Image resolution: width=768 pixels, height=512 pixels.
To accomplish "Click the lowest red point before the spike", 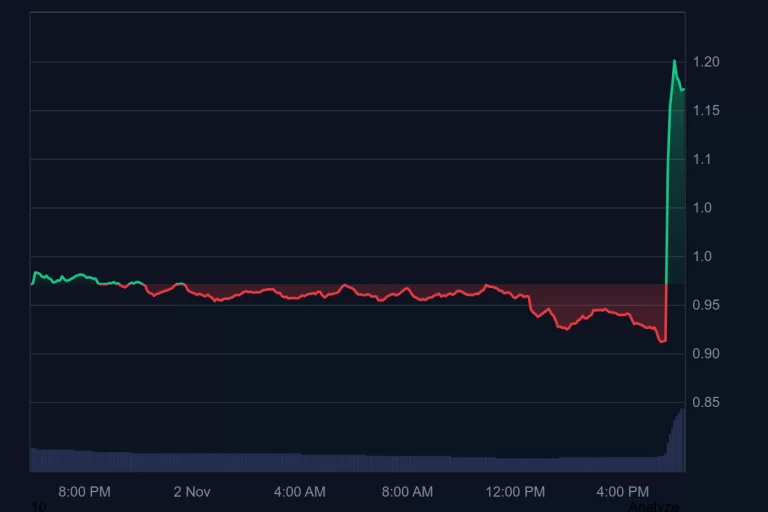I will tap(661, 341).
